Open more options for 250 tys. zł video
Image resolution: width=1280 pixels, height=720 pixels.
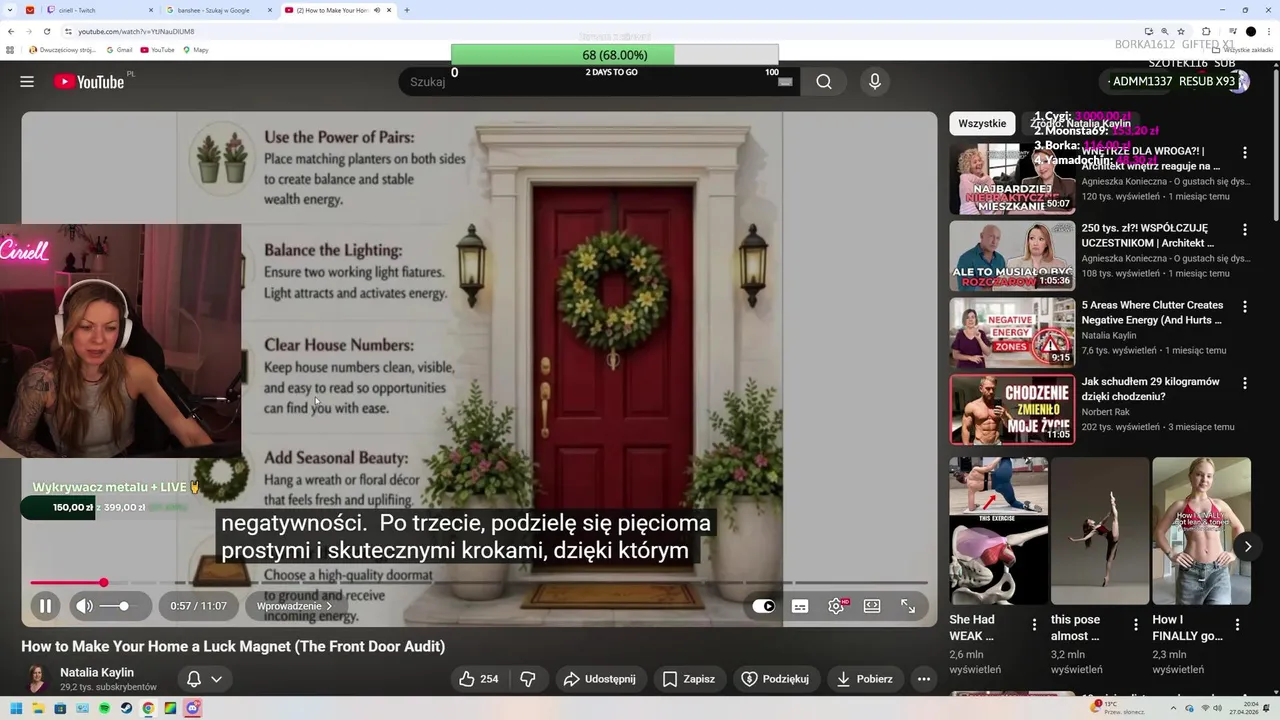(1245, 230)
